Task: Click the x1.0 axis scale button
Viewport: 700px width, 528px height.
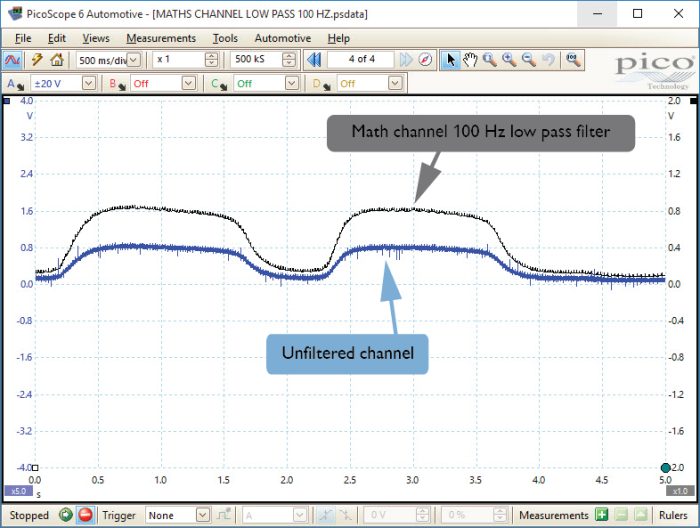Action: [680, 491]
